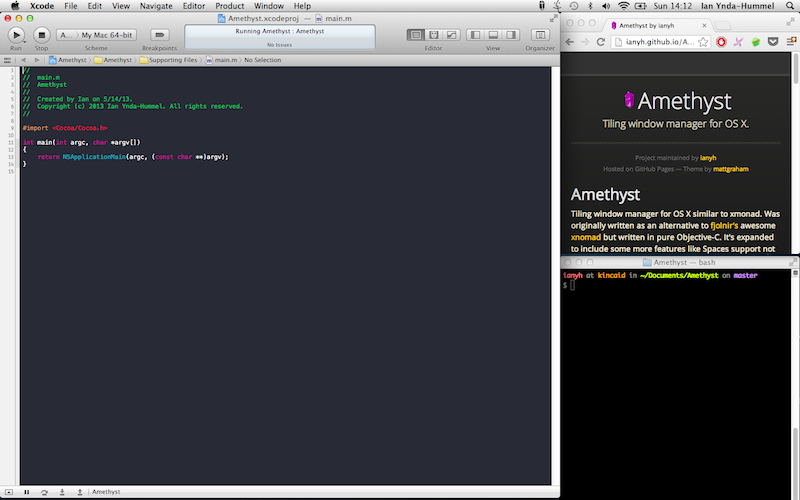Close the Amethyst by ianyh tab
Screen dimensions: 800x500
point(704,25)
